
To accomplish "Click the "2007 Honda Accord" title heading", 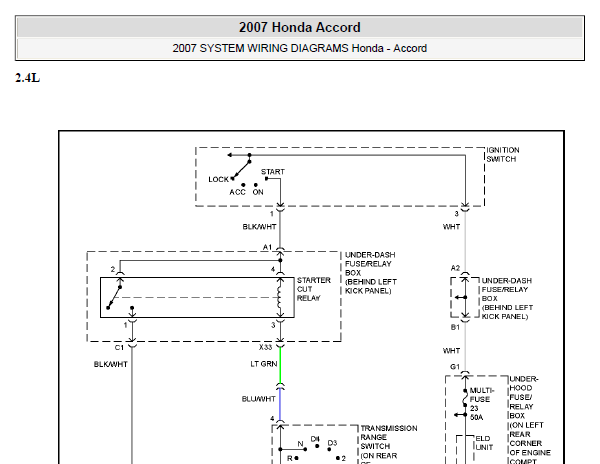I will (x=300, y=28).
